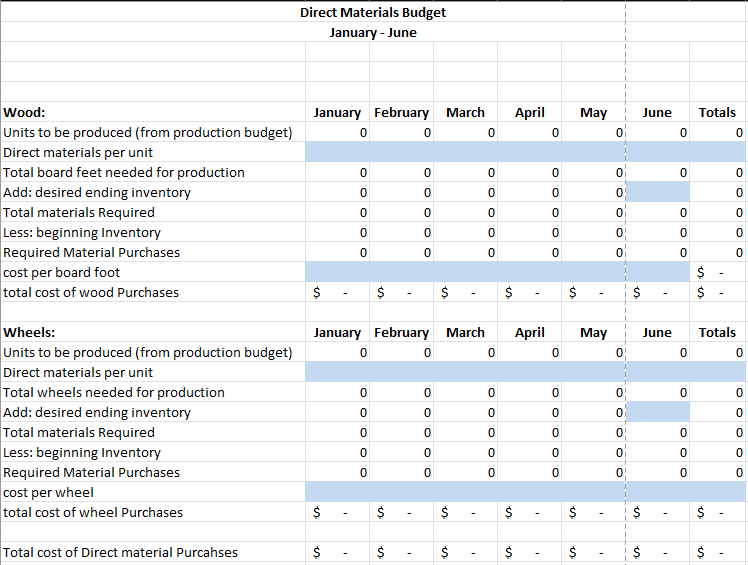Image resolution: width=748 pixels, height=565 pixels.
Task: Click blue Wood Direct materials per unit January cell
Action: [337, 153]
